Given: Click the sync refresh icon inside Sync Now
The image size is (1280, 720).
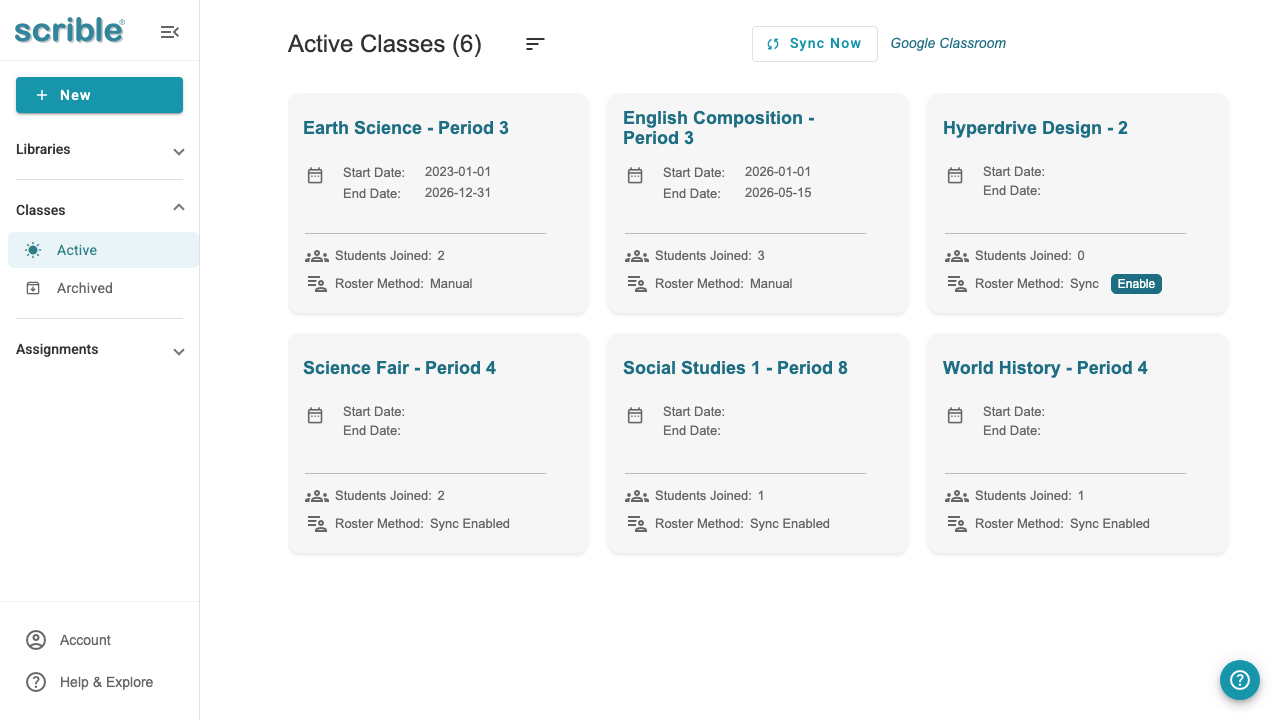Looking at the screenshot, I should (771, 44).
